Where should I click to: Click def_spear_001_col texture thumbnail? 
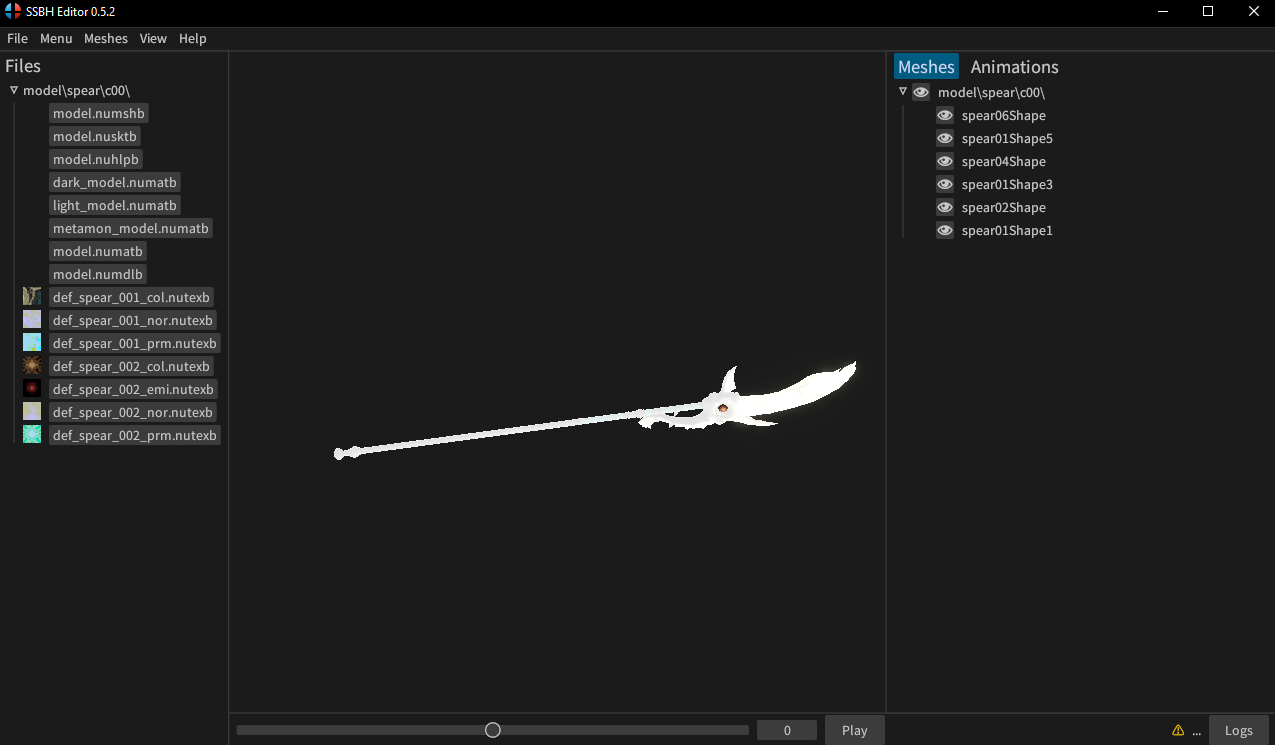32,297
